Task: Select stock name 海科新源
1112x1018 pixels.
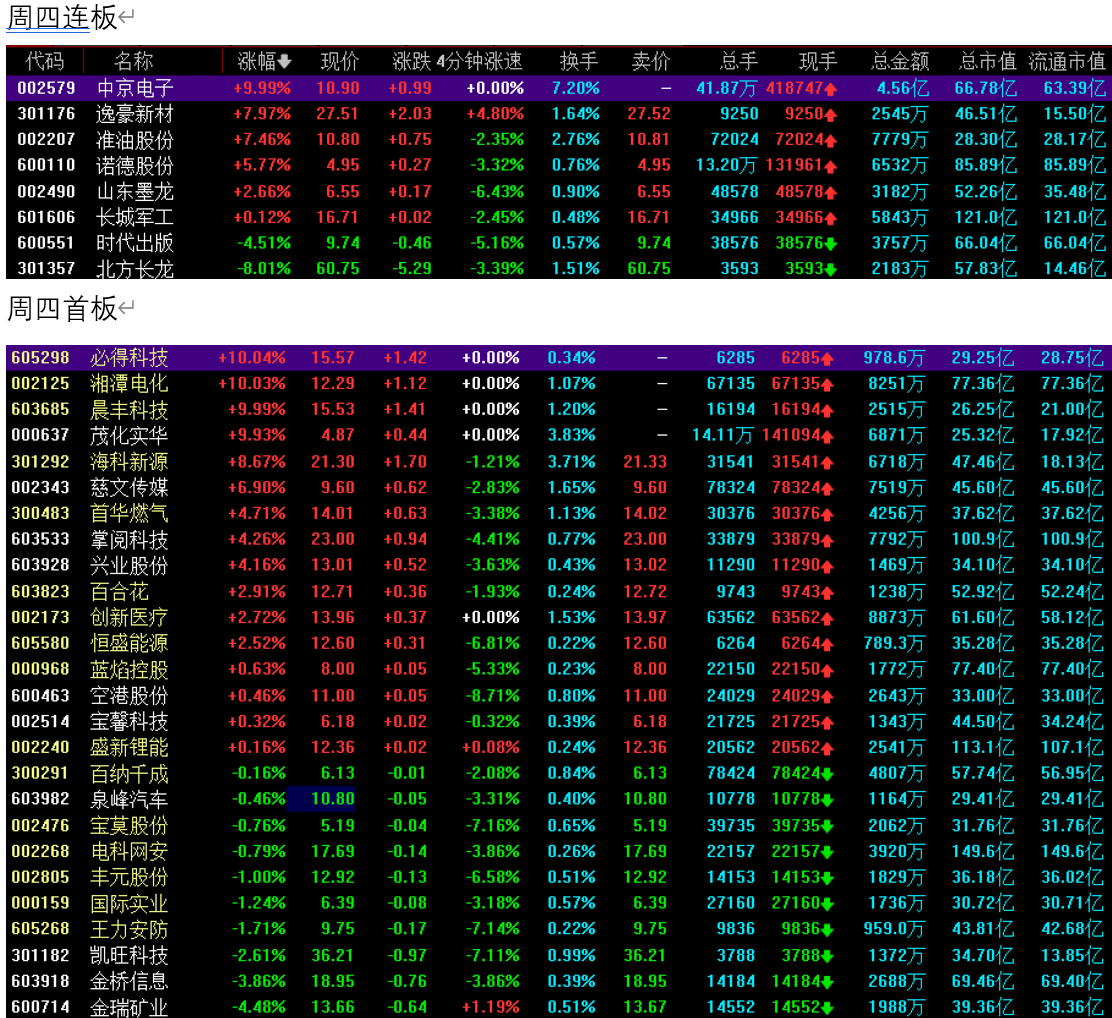Action: point(129,462)
